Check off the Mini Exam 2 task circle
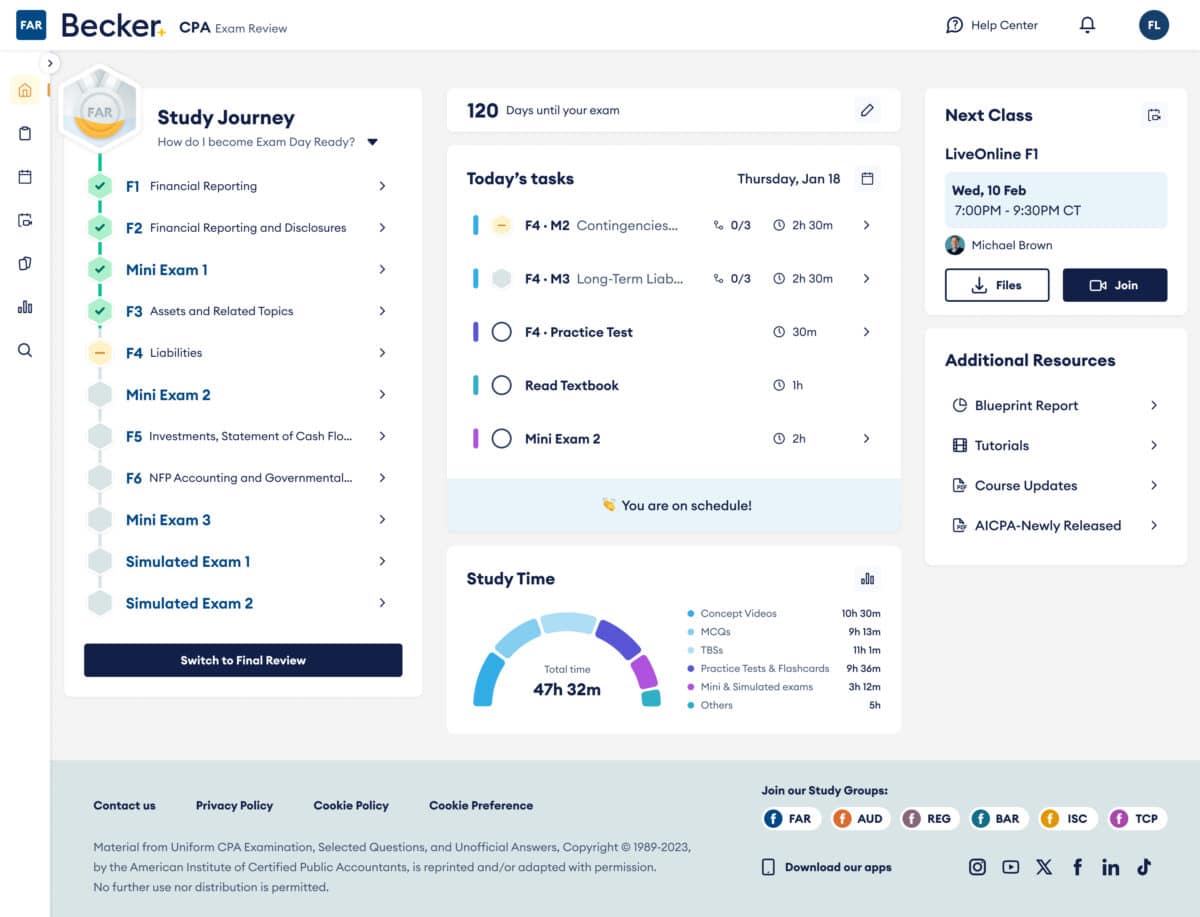 click(x=502, y=438)
